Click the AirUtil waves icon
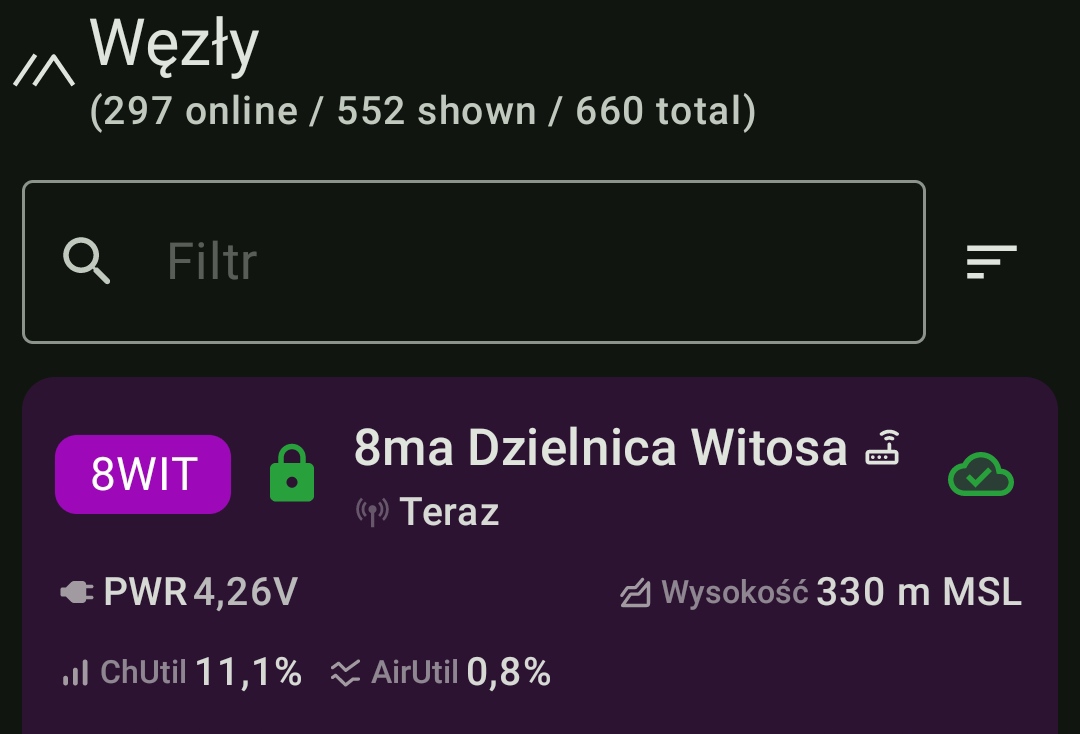This screenshot has width=1080, height=734. point(345,673)
